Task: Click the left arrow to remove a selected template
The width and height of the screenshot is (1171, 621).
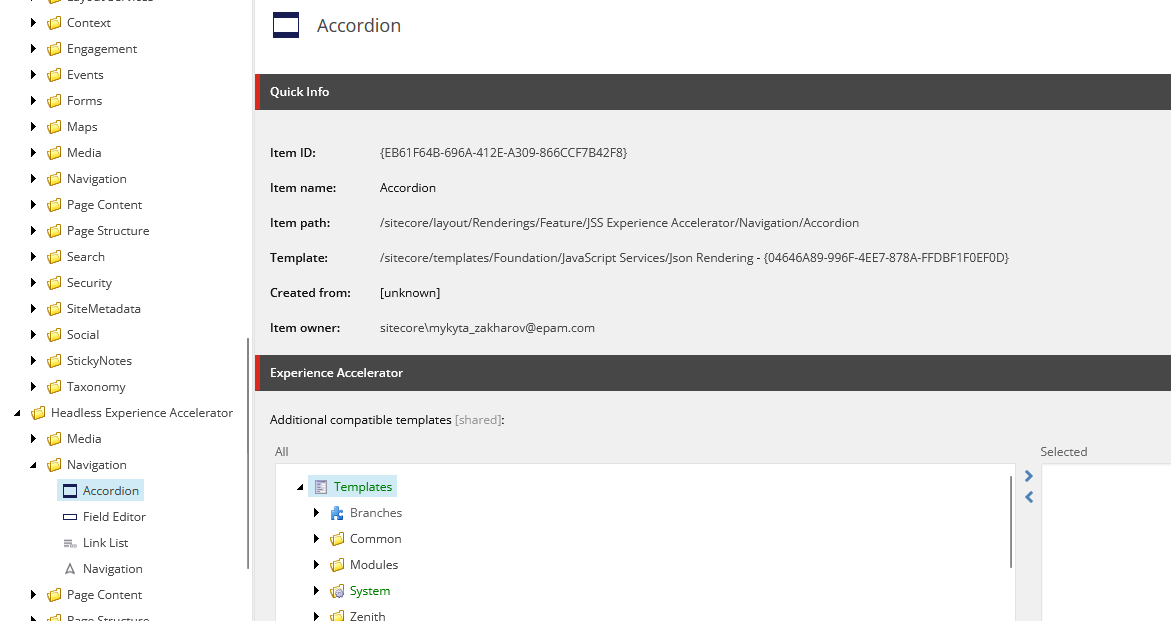Action: pyautogui.click(x=1029, y=496)
